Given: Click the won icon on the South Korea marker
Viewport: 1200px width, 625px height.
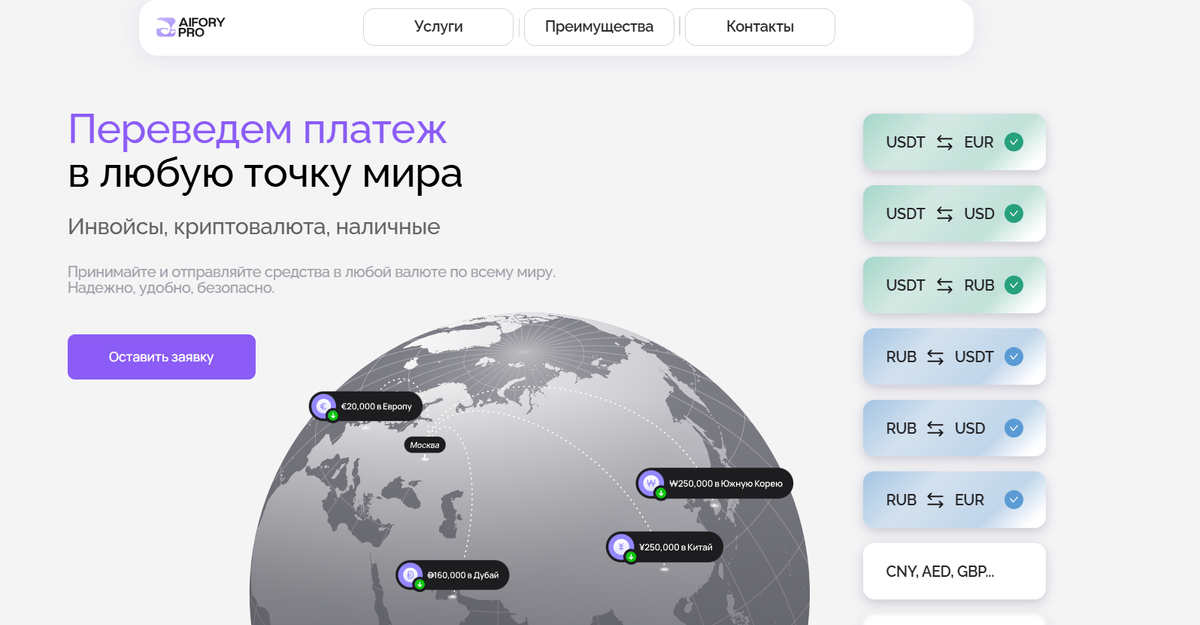Looking at the screenshot, I should 651,483.
